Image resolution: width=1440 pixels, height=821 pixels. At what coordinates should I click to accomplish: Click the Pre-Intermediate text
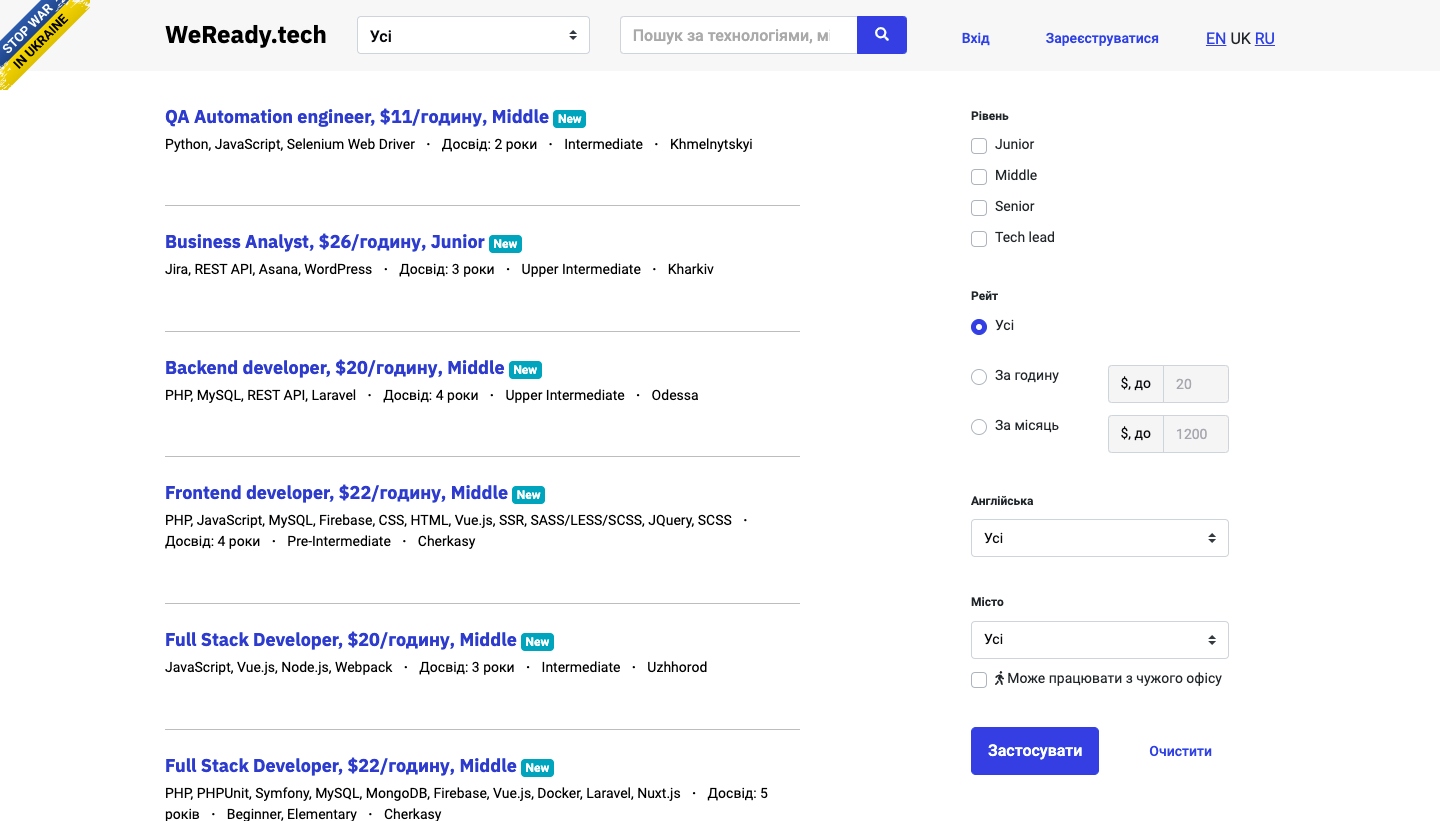(339, 541)
